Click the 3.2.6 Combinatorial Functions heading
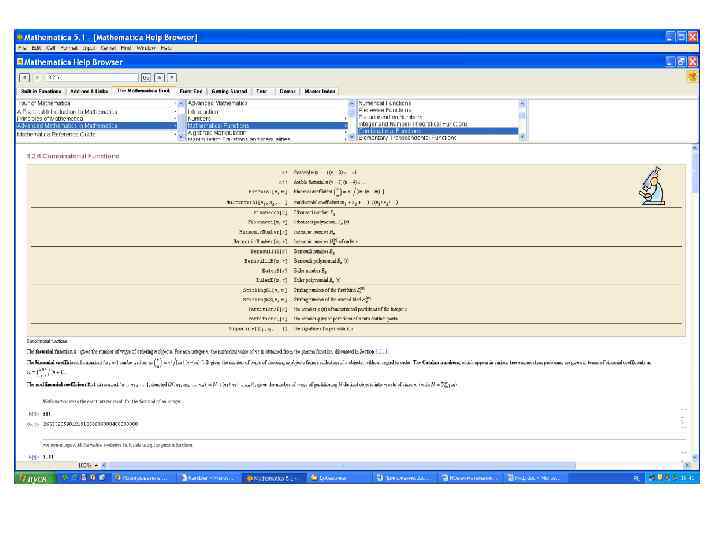 [73, 156]
